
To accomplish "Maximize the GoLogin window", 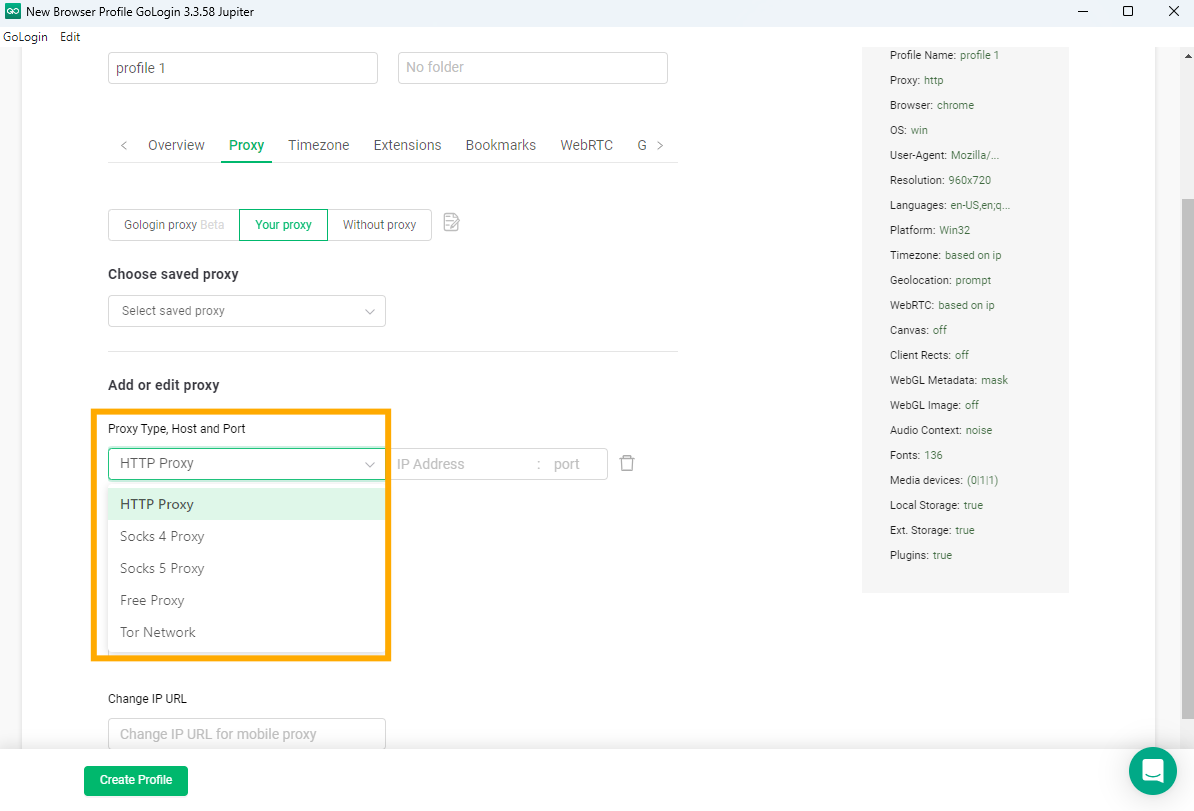I will click(1128, 11).
